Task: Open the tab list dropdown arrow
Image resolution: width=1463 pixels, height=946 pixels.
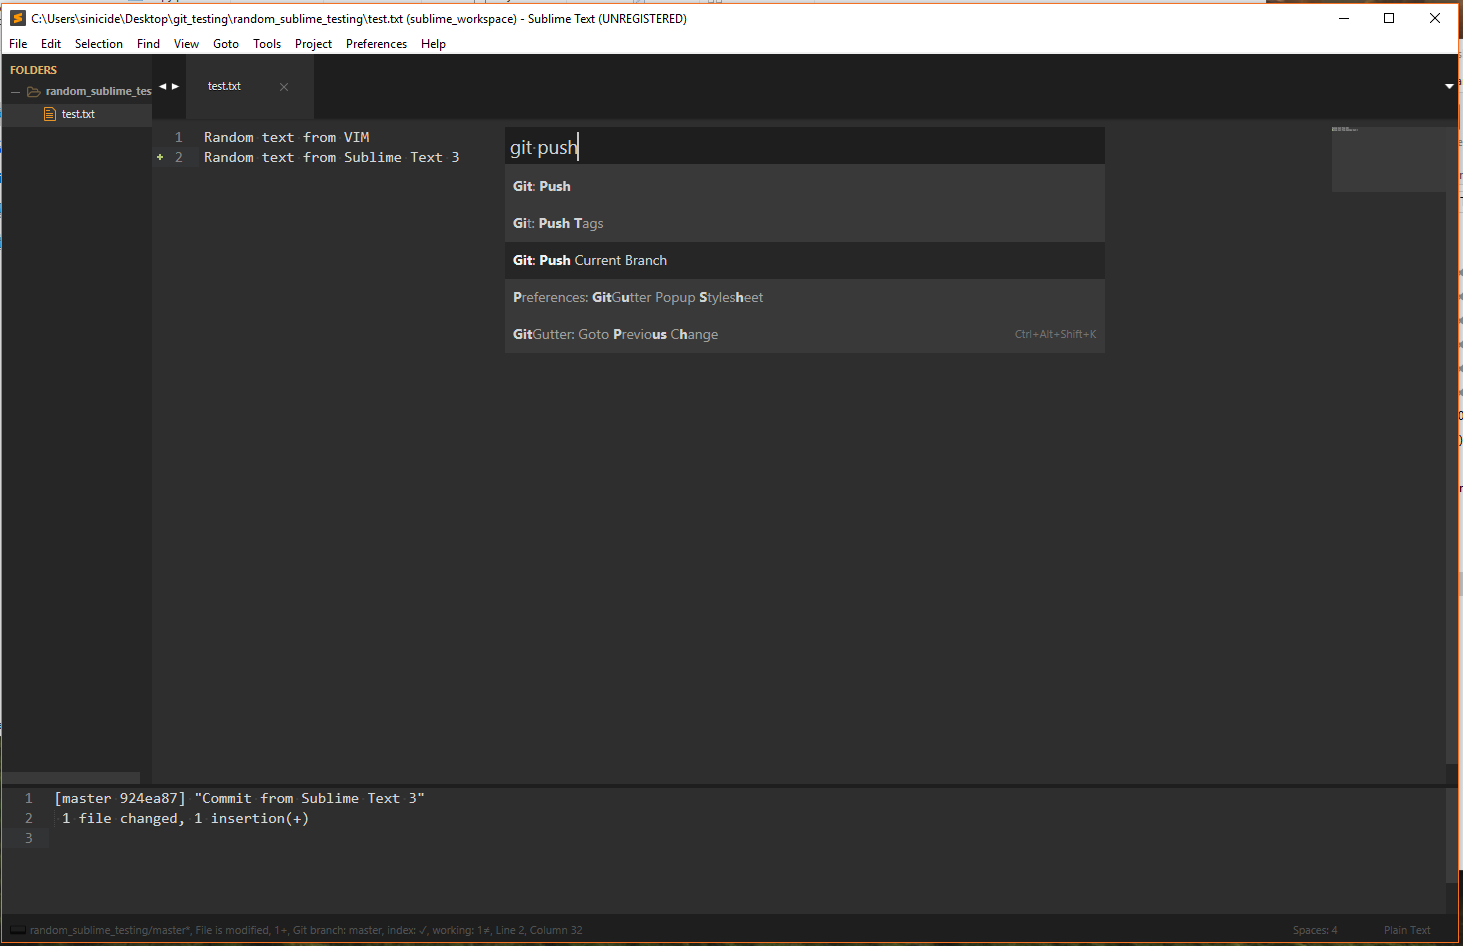Action: (x=1449, y=86)
